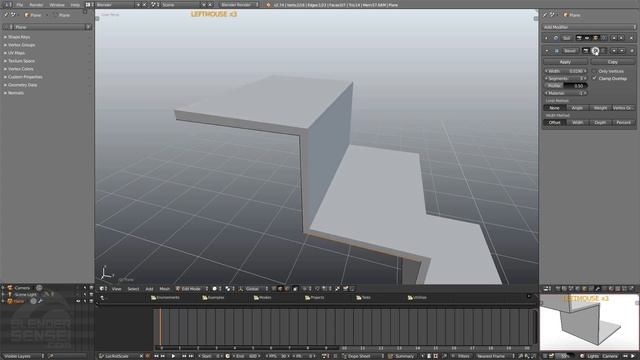Move Bevel modifier up in stack

point(613,51)
